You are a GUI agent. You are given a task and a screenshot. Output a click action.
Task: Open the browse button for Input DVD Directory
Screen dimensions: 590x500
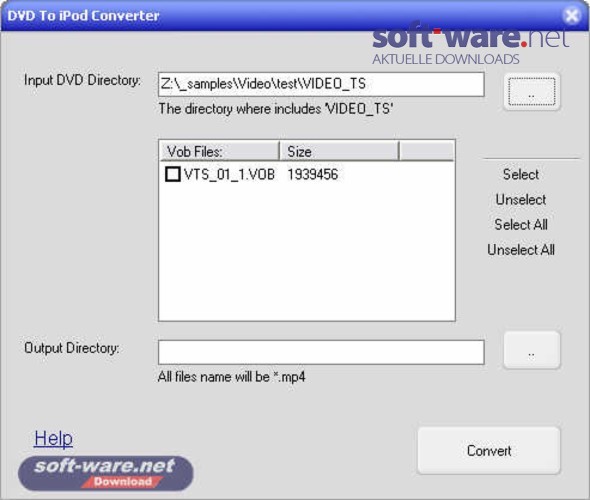click(x=532, y=91)
